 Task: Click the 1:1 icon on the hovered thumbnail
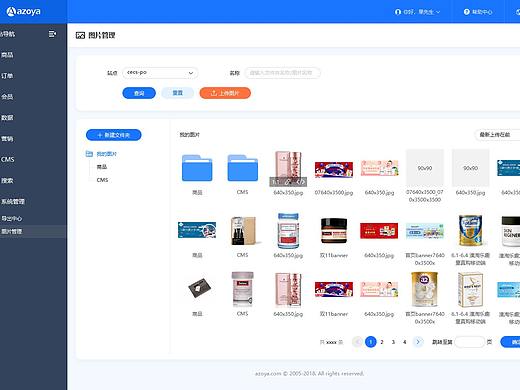pyautogui.click(x=276, y=182)
